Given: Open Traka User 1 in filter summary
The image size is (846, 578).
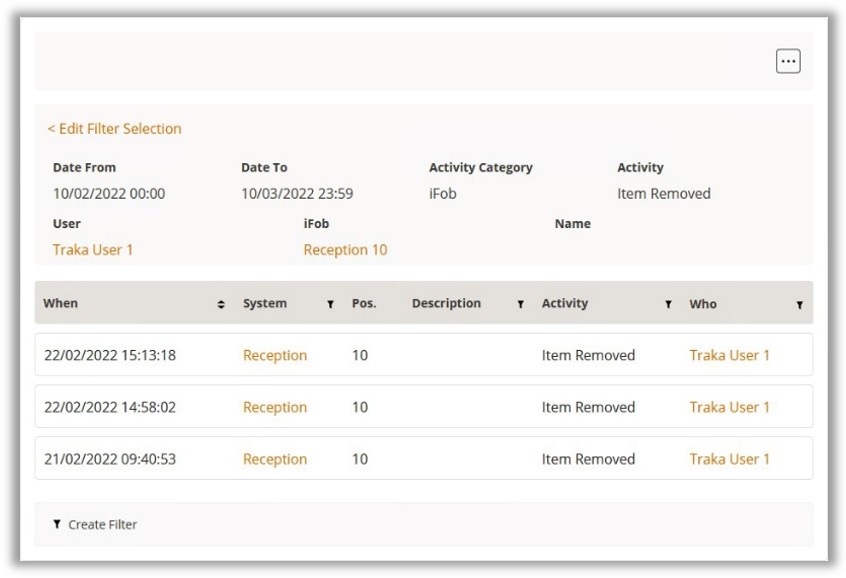Looking at the screenshot, I should (93, 250).
